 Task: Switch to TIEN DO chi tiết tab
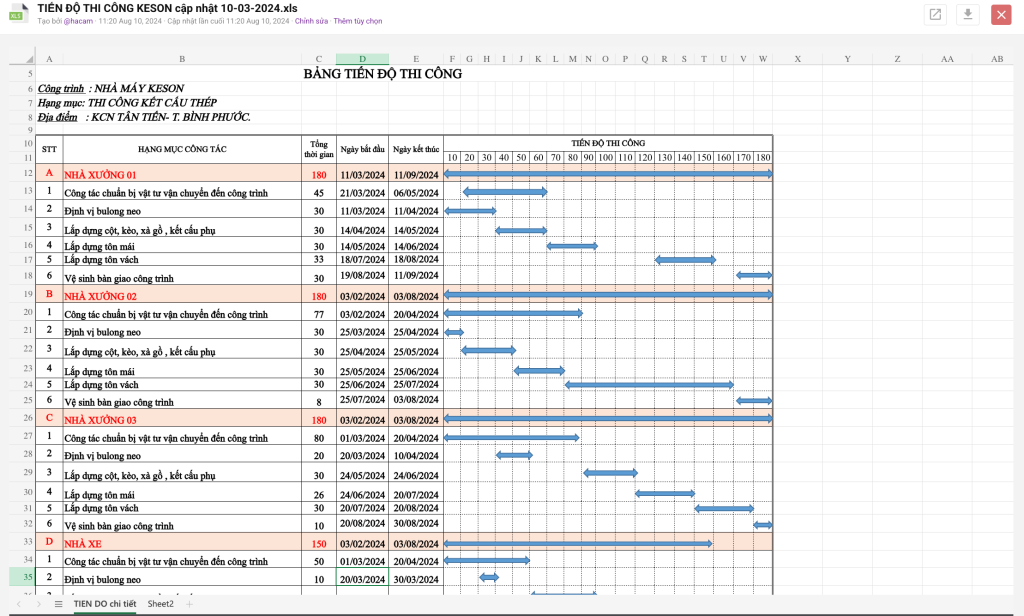coord(104,604)
